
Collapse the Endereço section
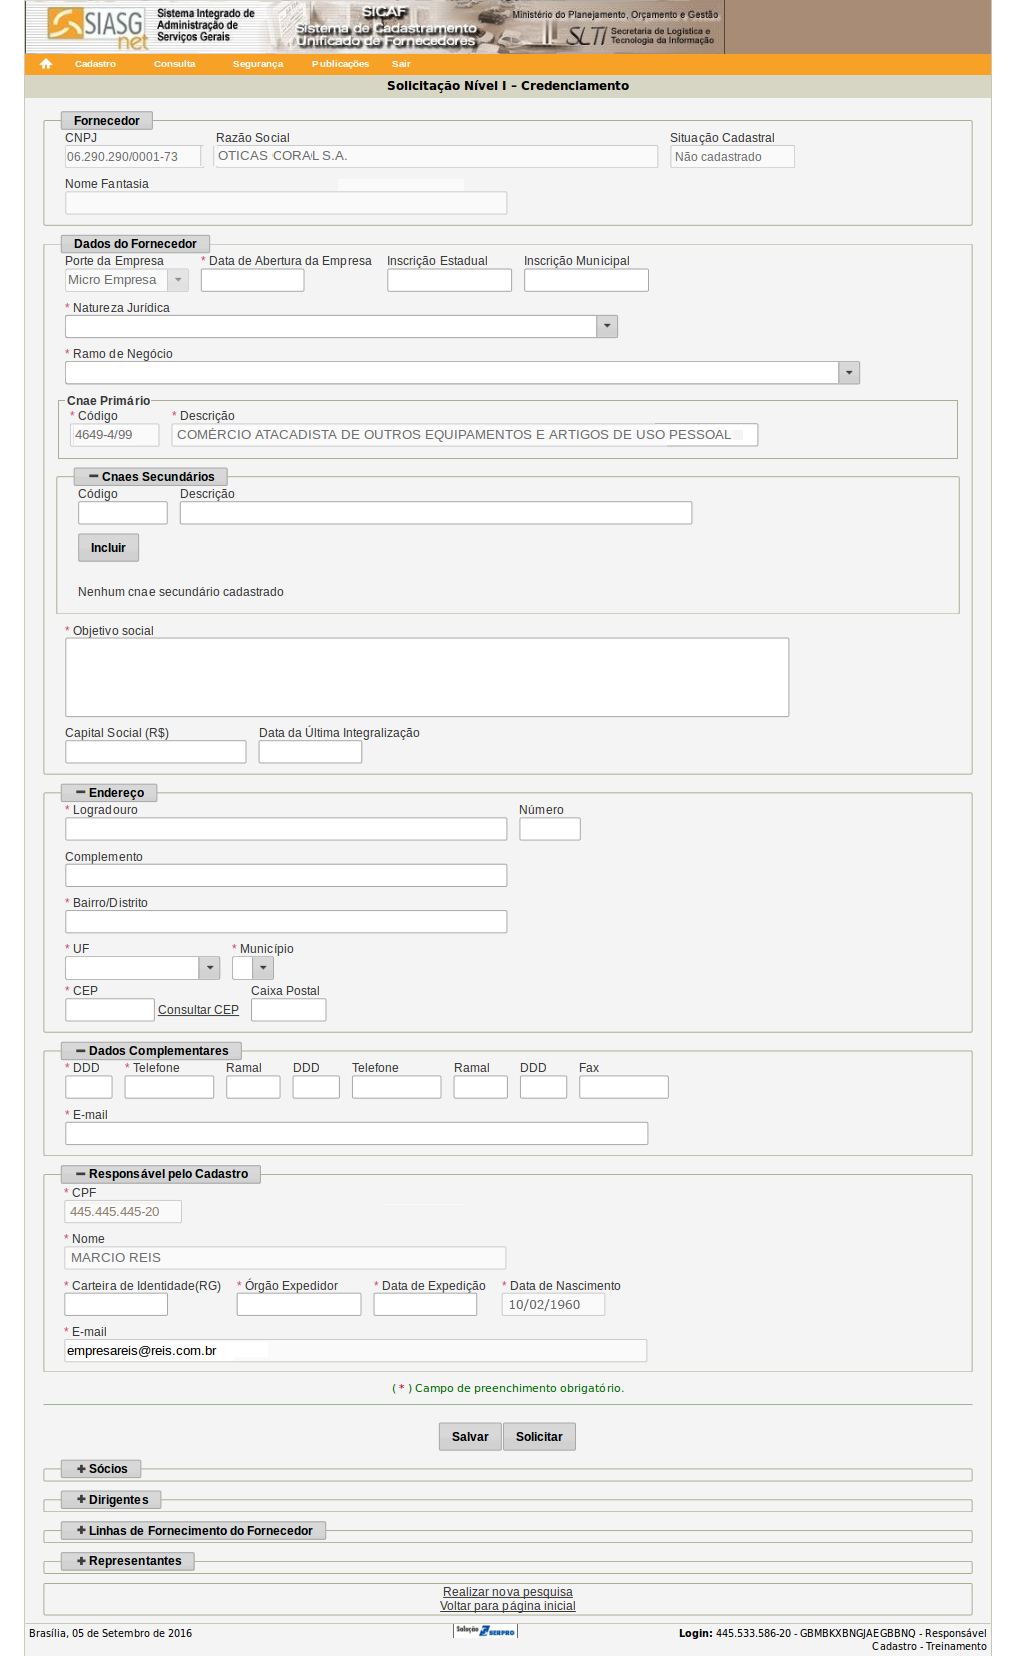(x=110, y=793)
